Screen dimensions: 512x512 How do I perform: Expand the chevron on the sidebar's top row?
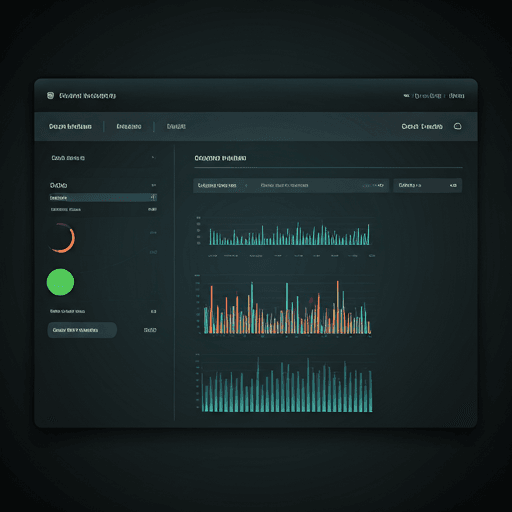[x=153, y=157]
